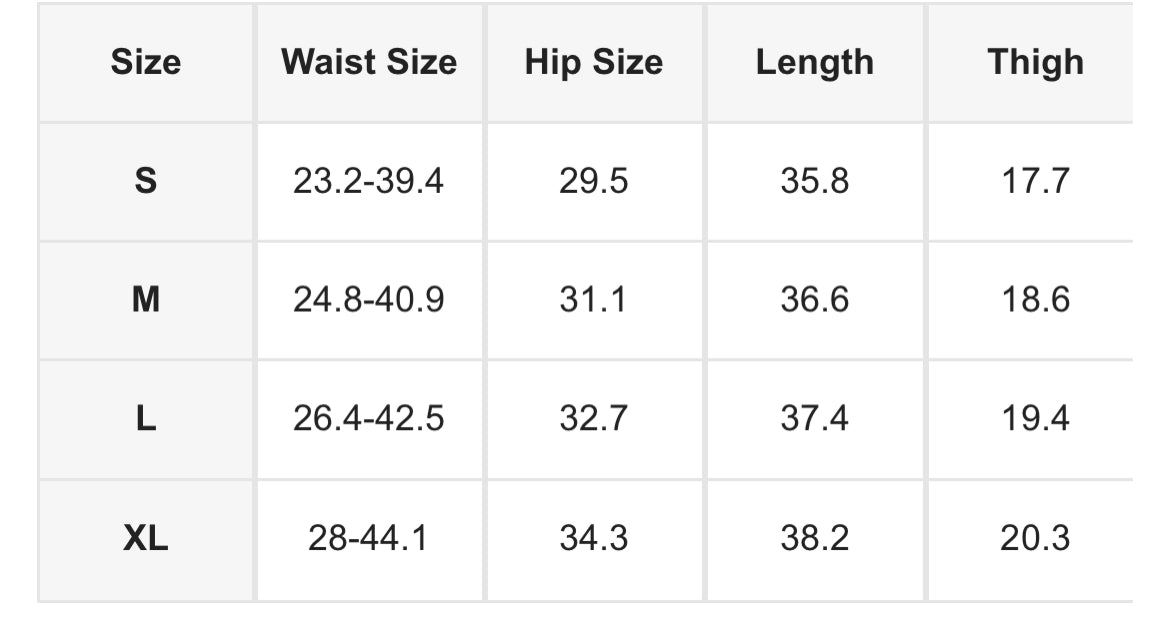Select the L size row label
This screenshot has width=1170, height=629.
pyautogui.click(x=146, y=419)
